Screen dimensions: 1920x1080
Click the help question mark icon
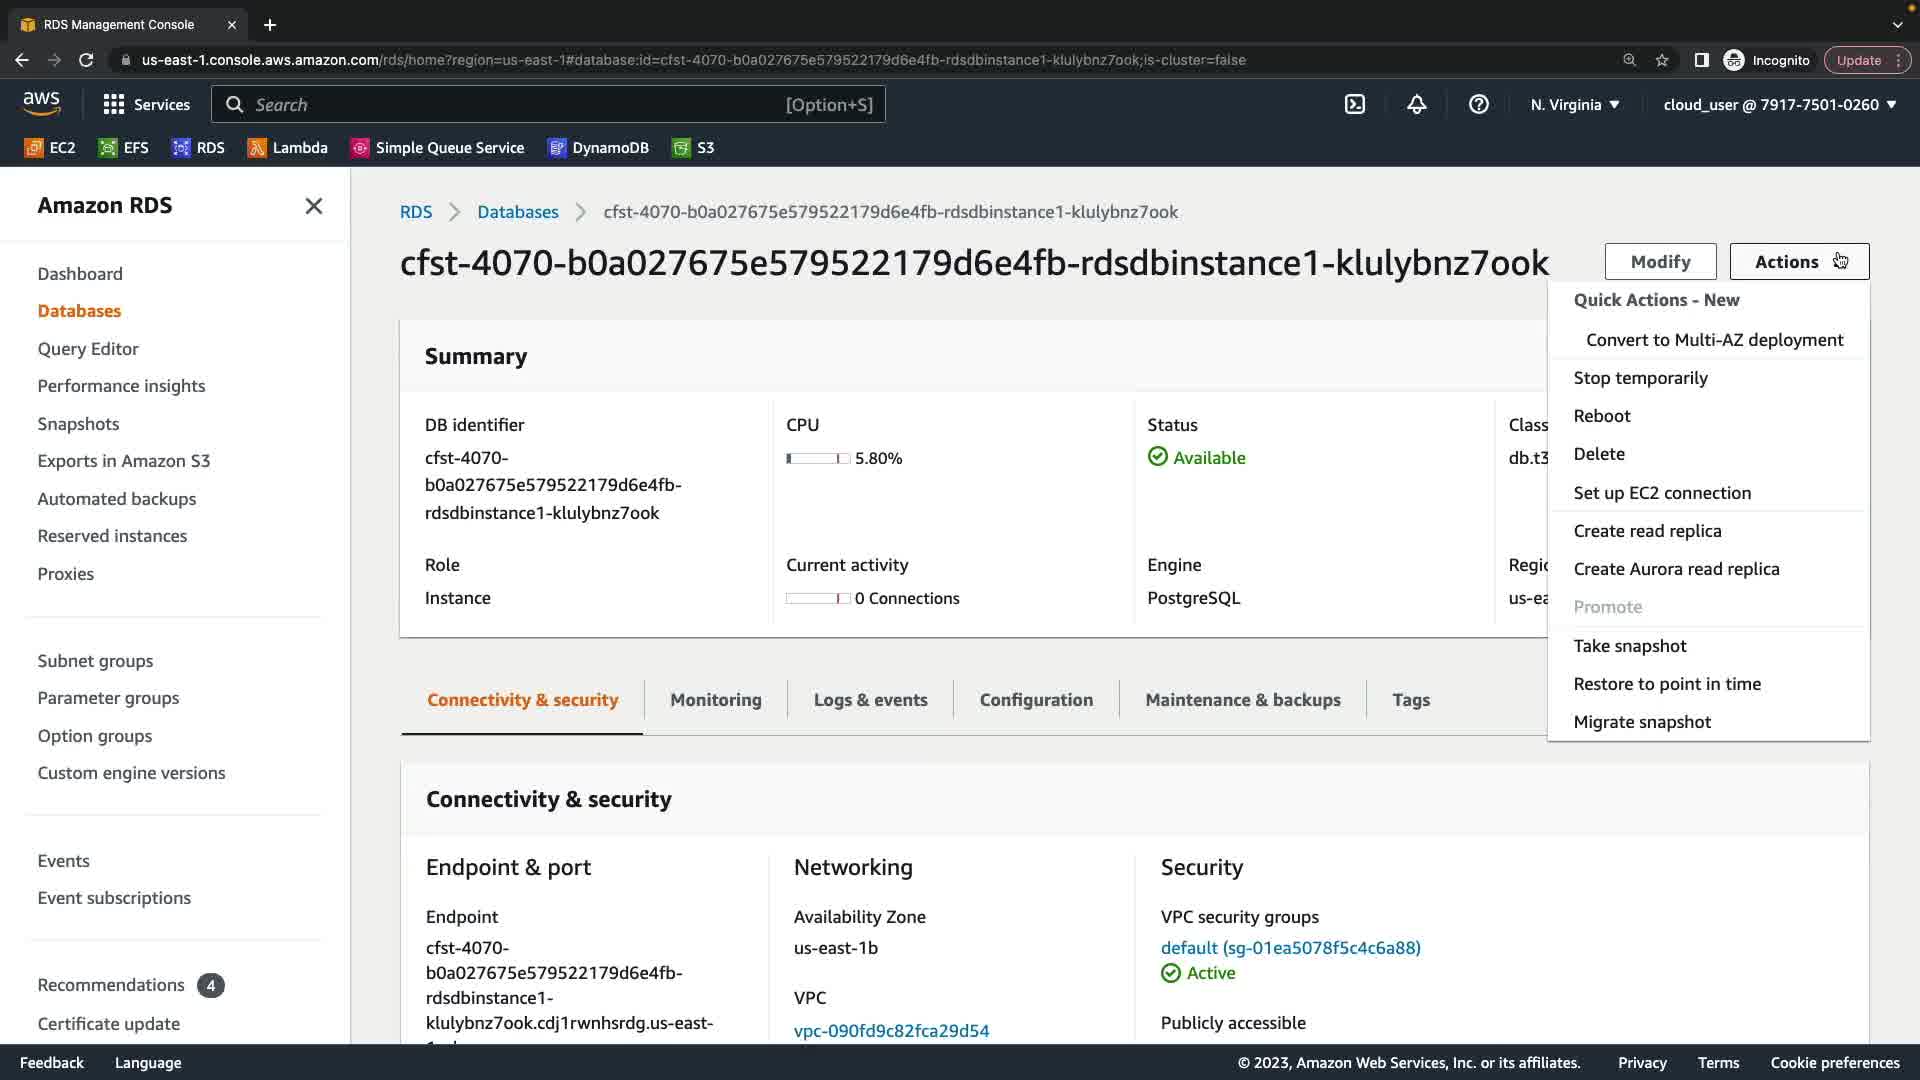pos(1479,104)
